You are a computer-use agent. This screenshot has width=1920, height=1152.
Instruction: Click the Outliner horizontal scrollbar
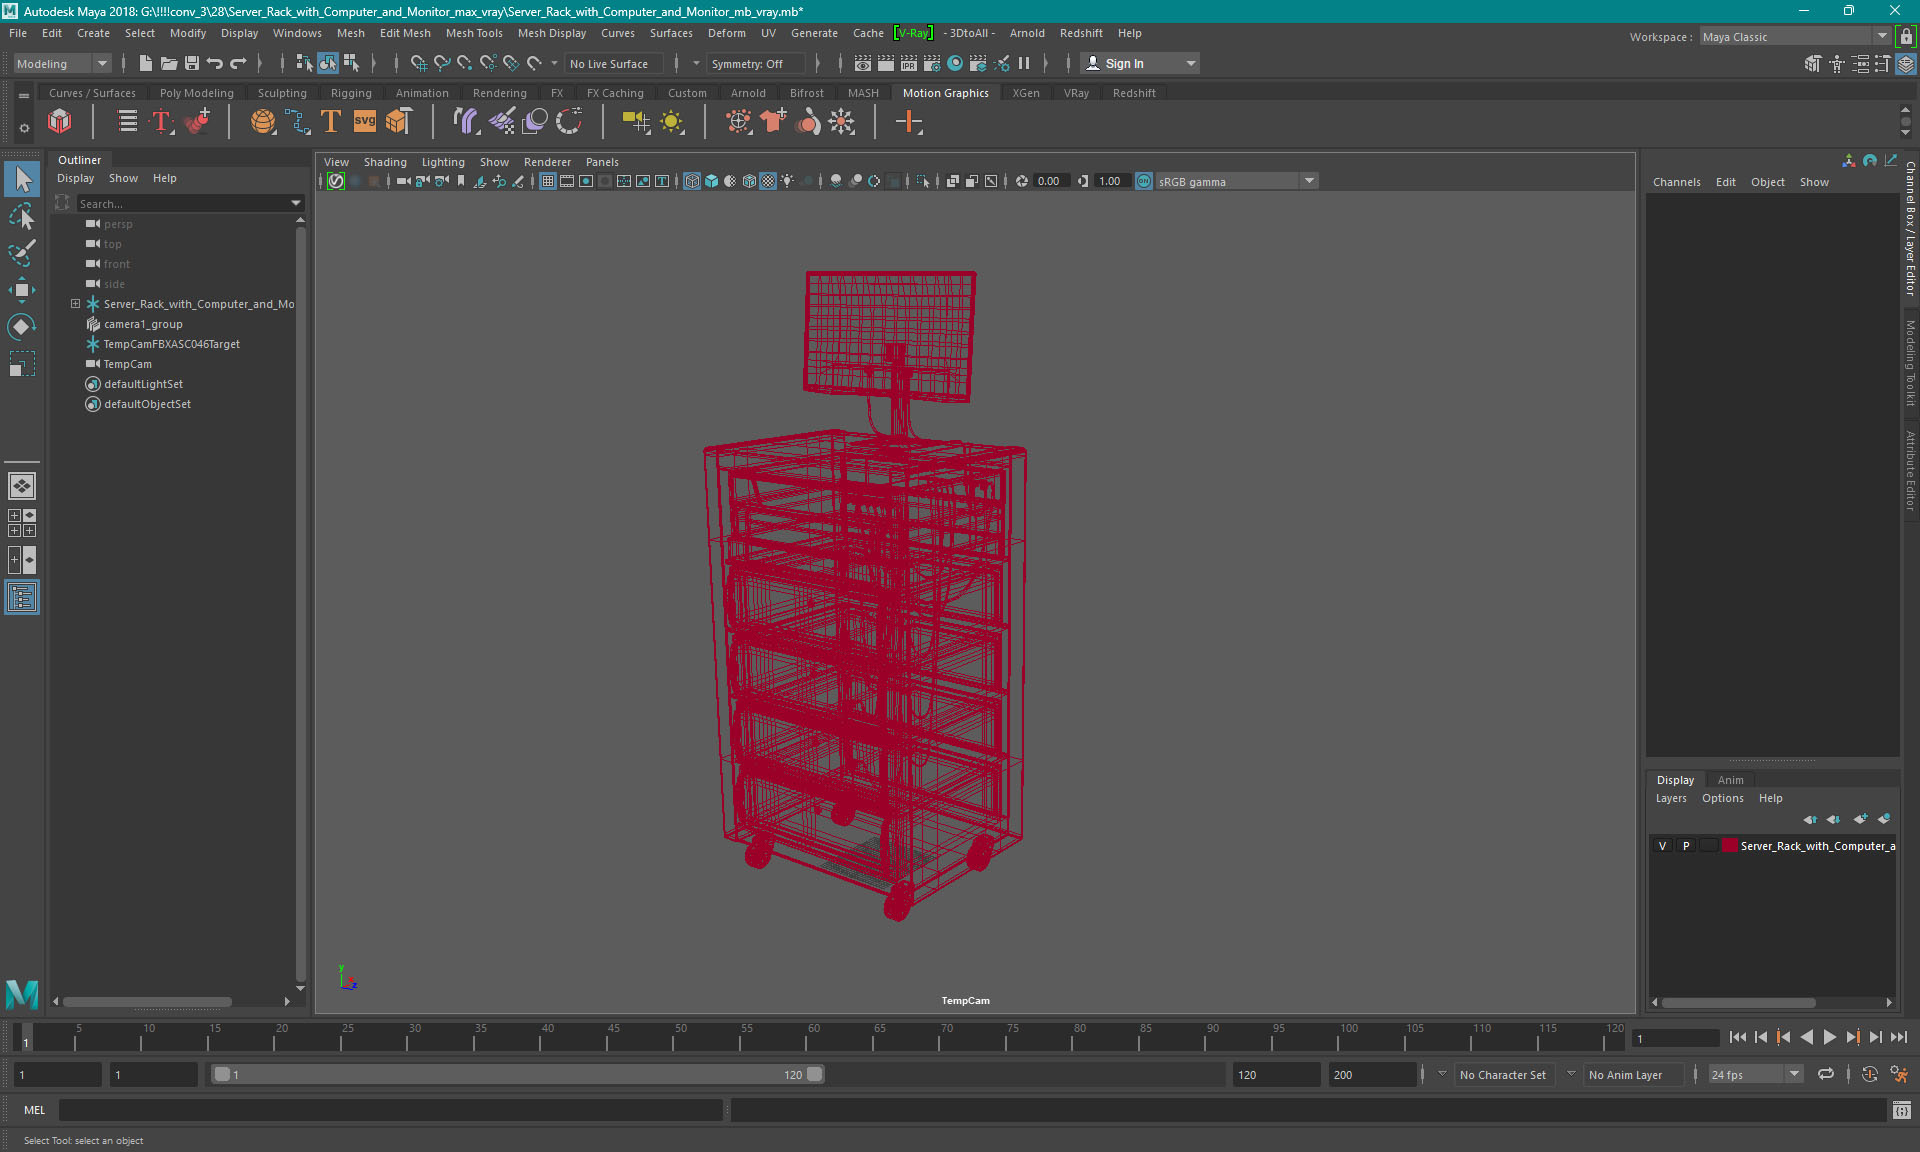147,1001
